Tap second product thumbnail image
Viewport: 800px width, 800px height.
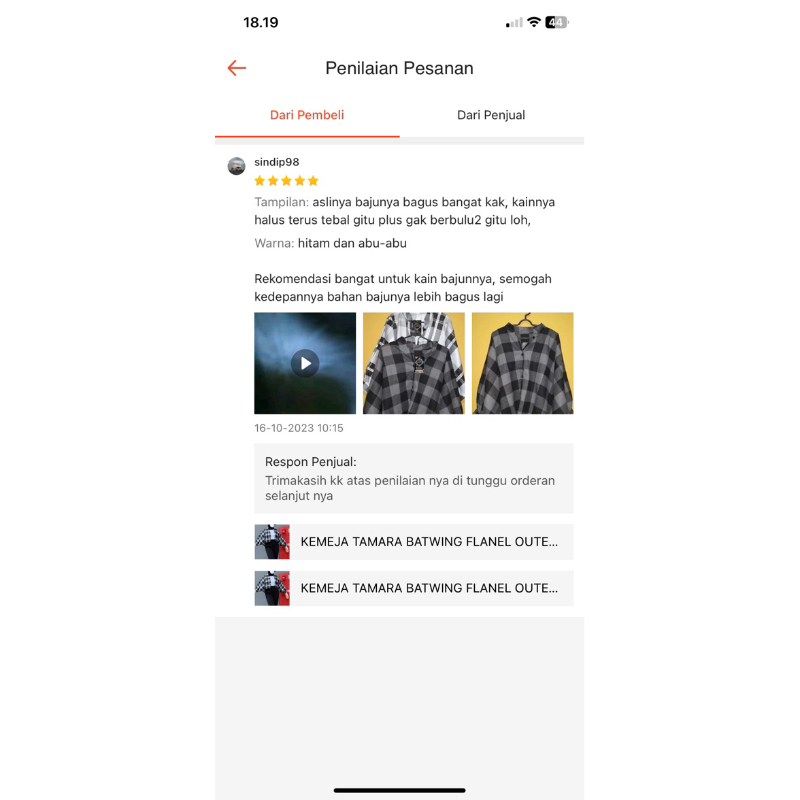click(x=272, y=588)
